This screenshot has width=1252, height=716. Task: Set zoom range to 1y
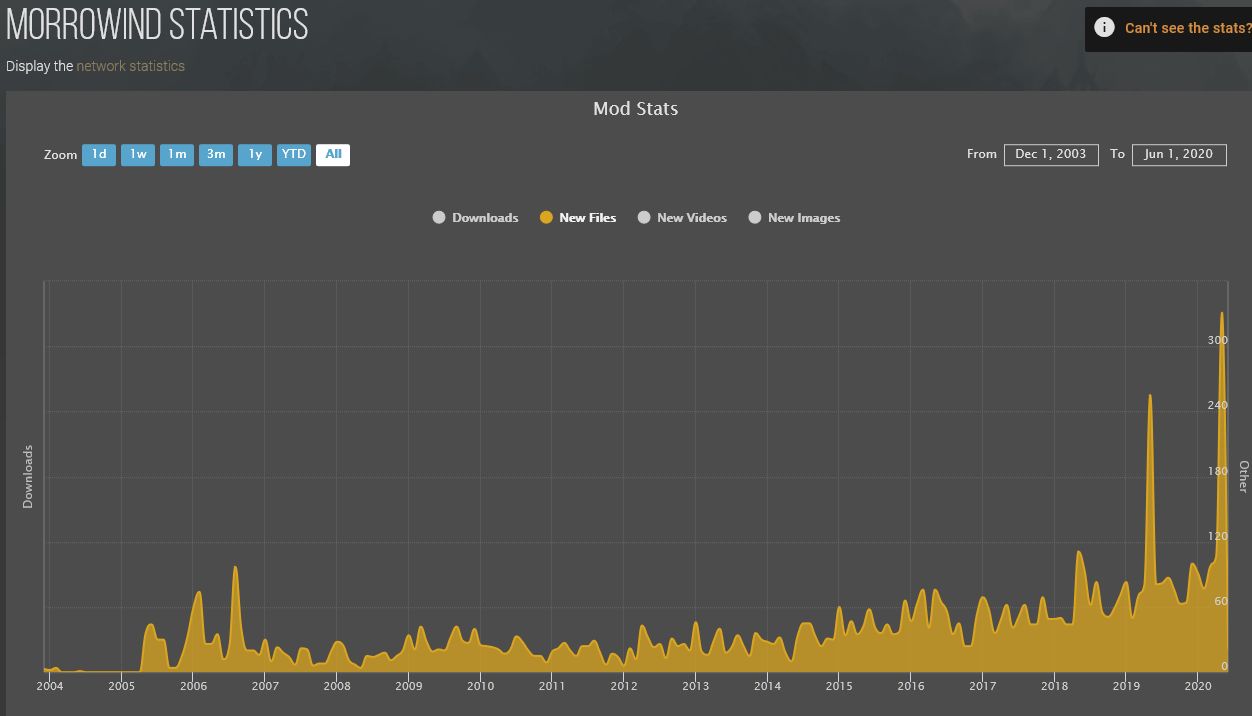255,154
